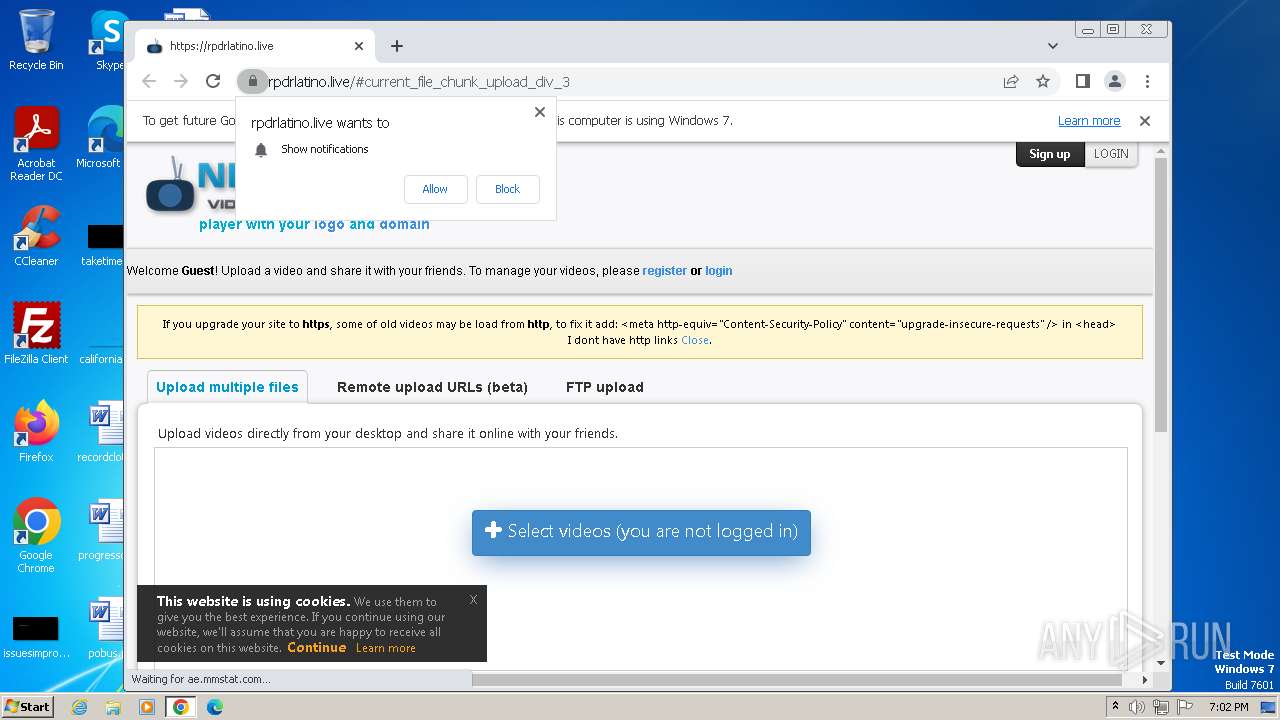Image resolution: width=1280 pixels, height=720 pixels.
Task: Open Acrobat Reader DC desktop icon
Action: tap(36, 145)
